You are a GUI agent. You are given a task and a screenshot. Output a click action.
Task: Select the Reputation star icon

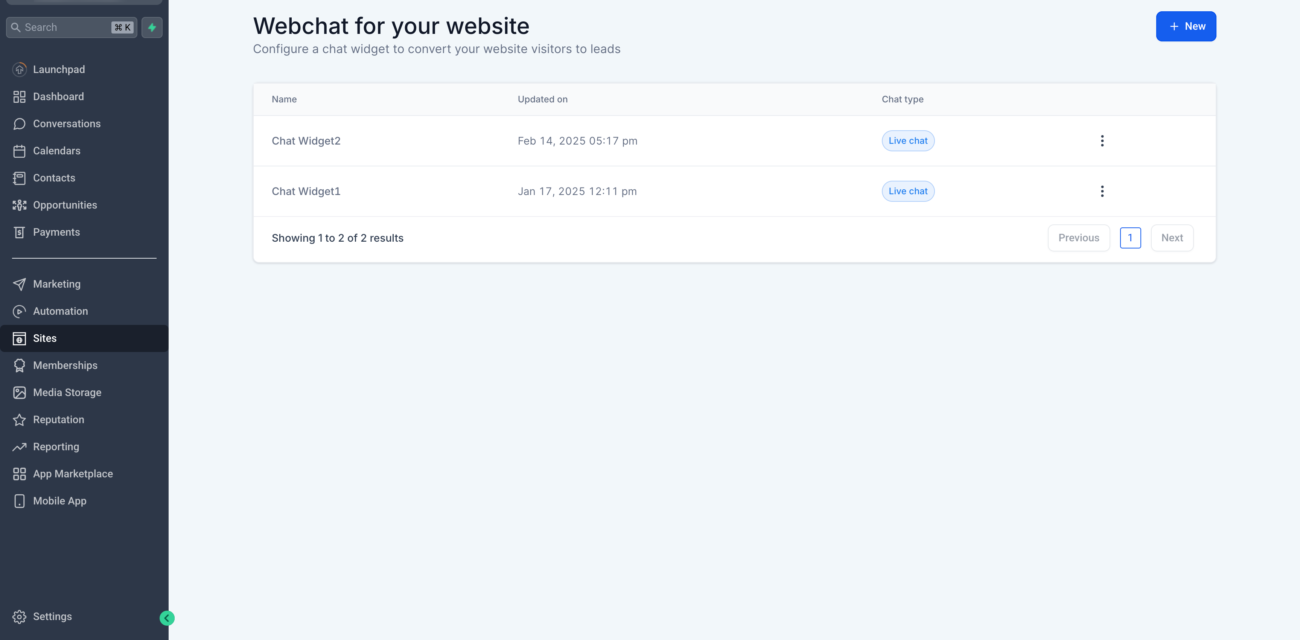18,419
